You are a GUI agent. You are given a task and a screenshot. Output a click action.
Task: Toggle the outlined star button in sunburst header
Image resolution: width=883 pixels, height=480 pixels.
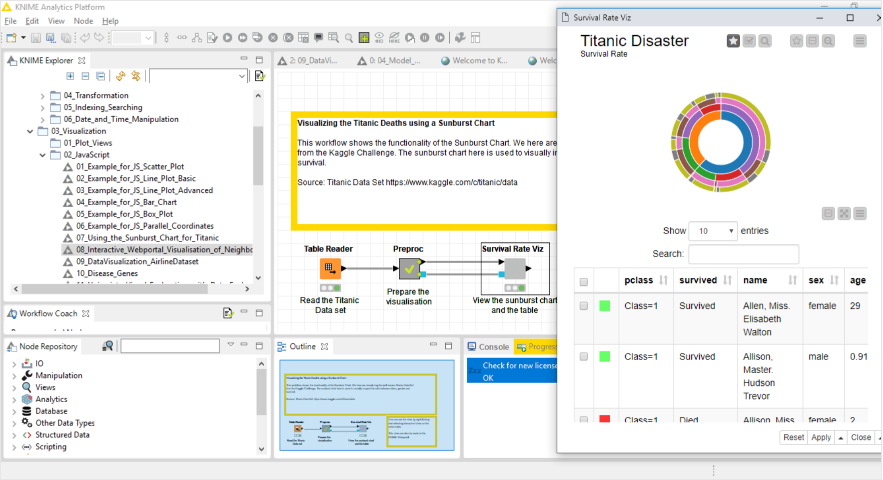click(x=796, y=41)
